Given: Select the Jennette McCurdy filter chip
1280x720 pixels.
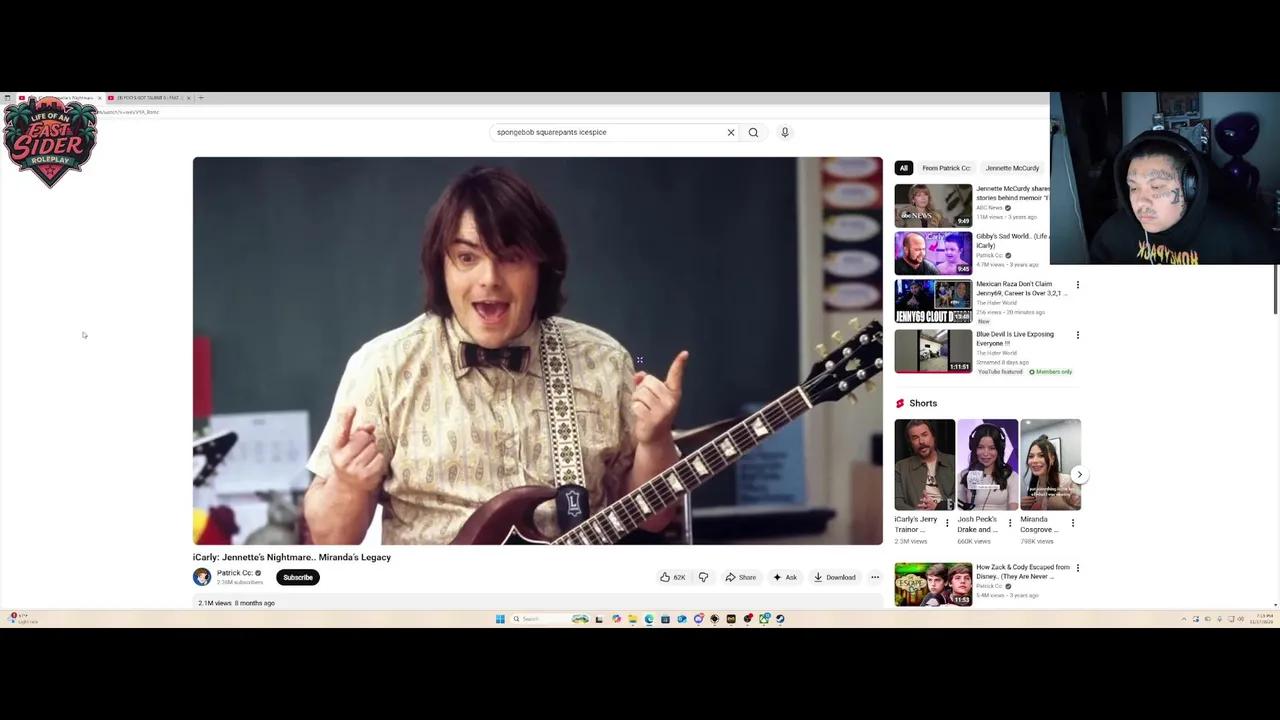Looking at the screenshot, I should coord(1013,168).
